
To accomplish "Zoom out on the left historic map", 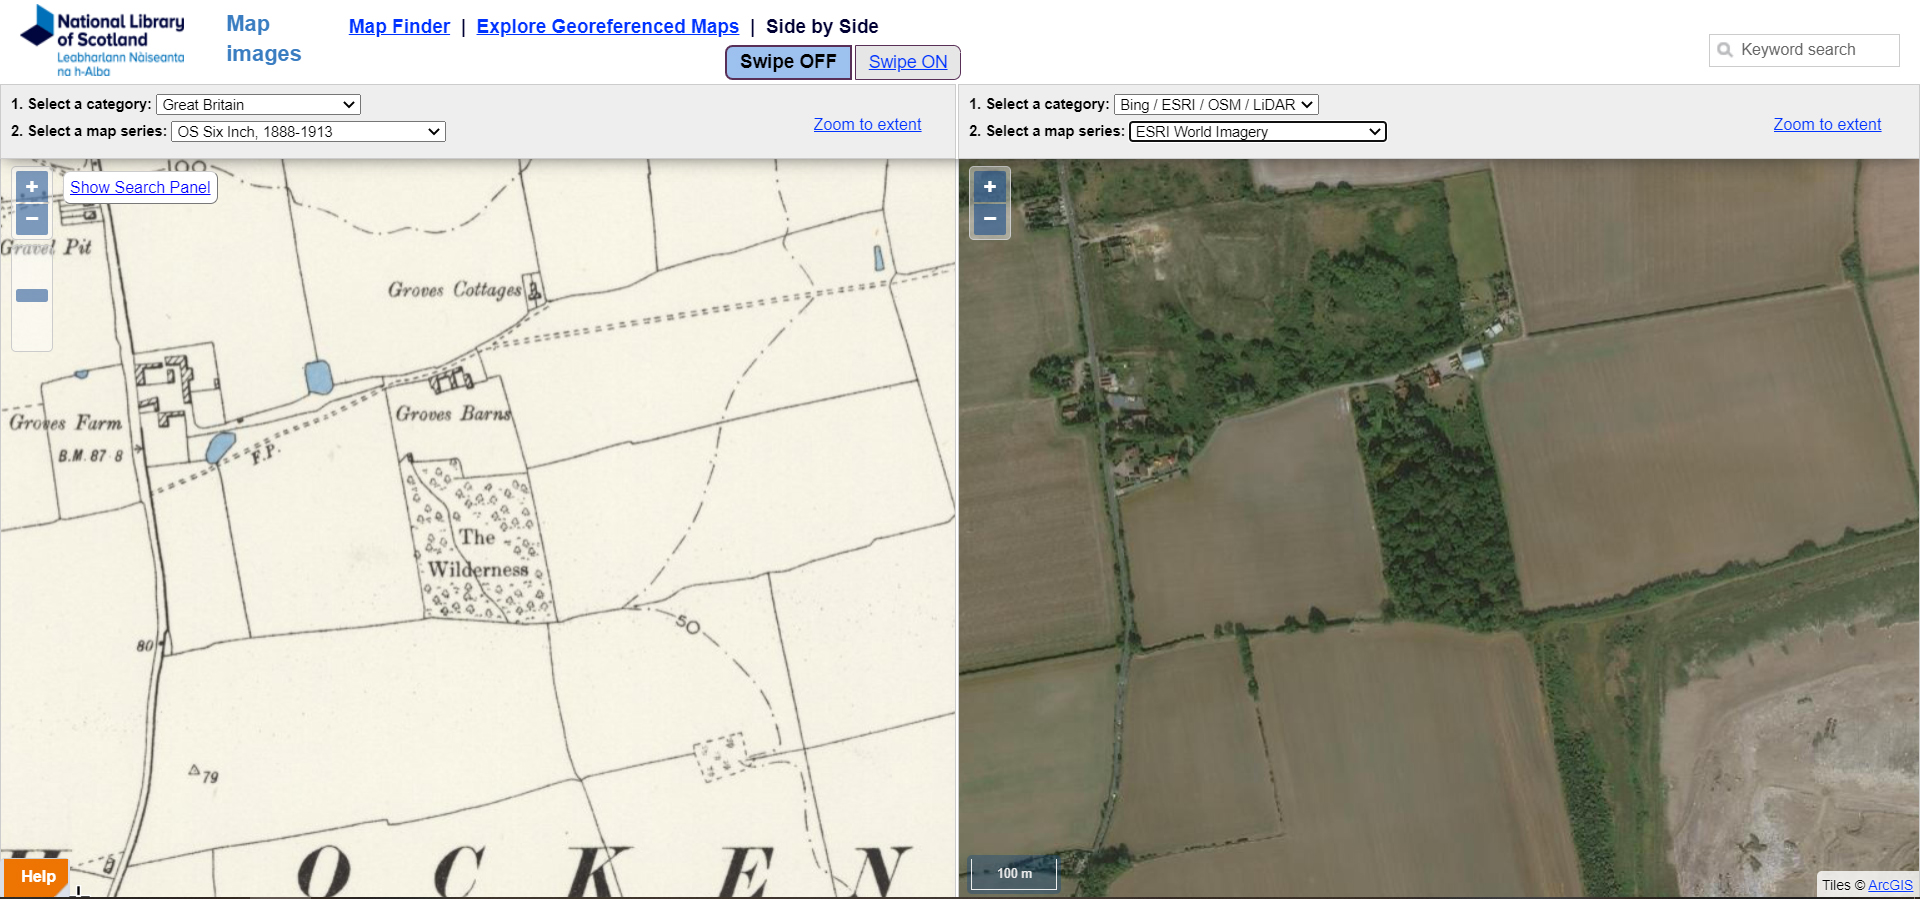I will [x=32, y=218].
